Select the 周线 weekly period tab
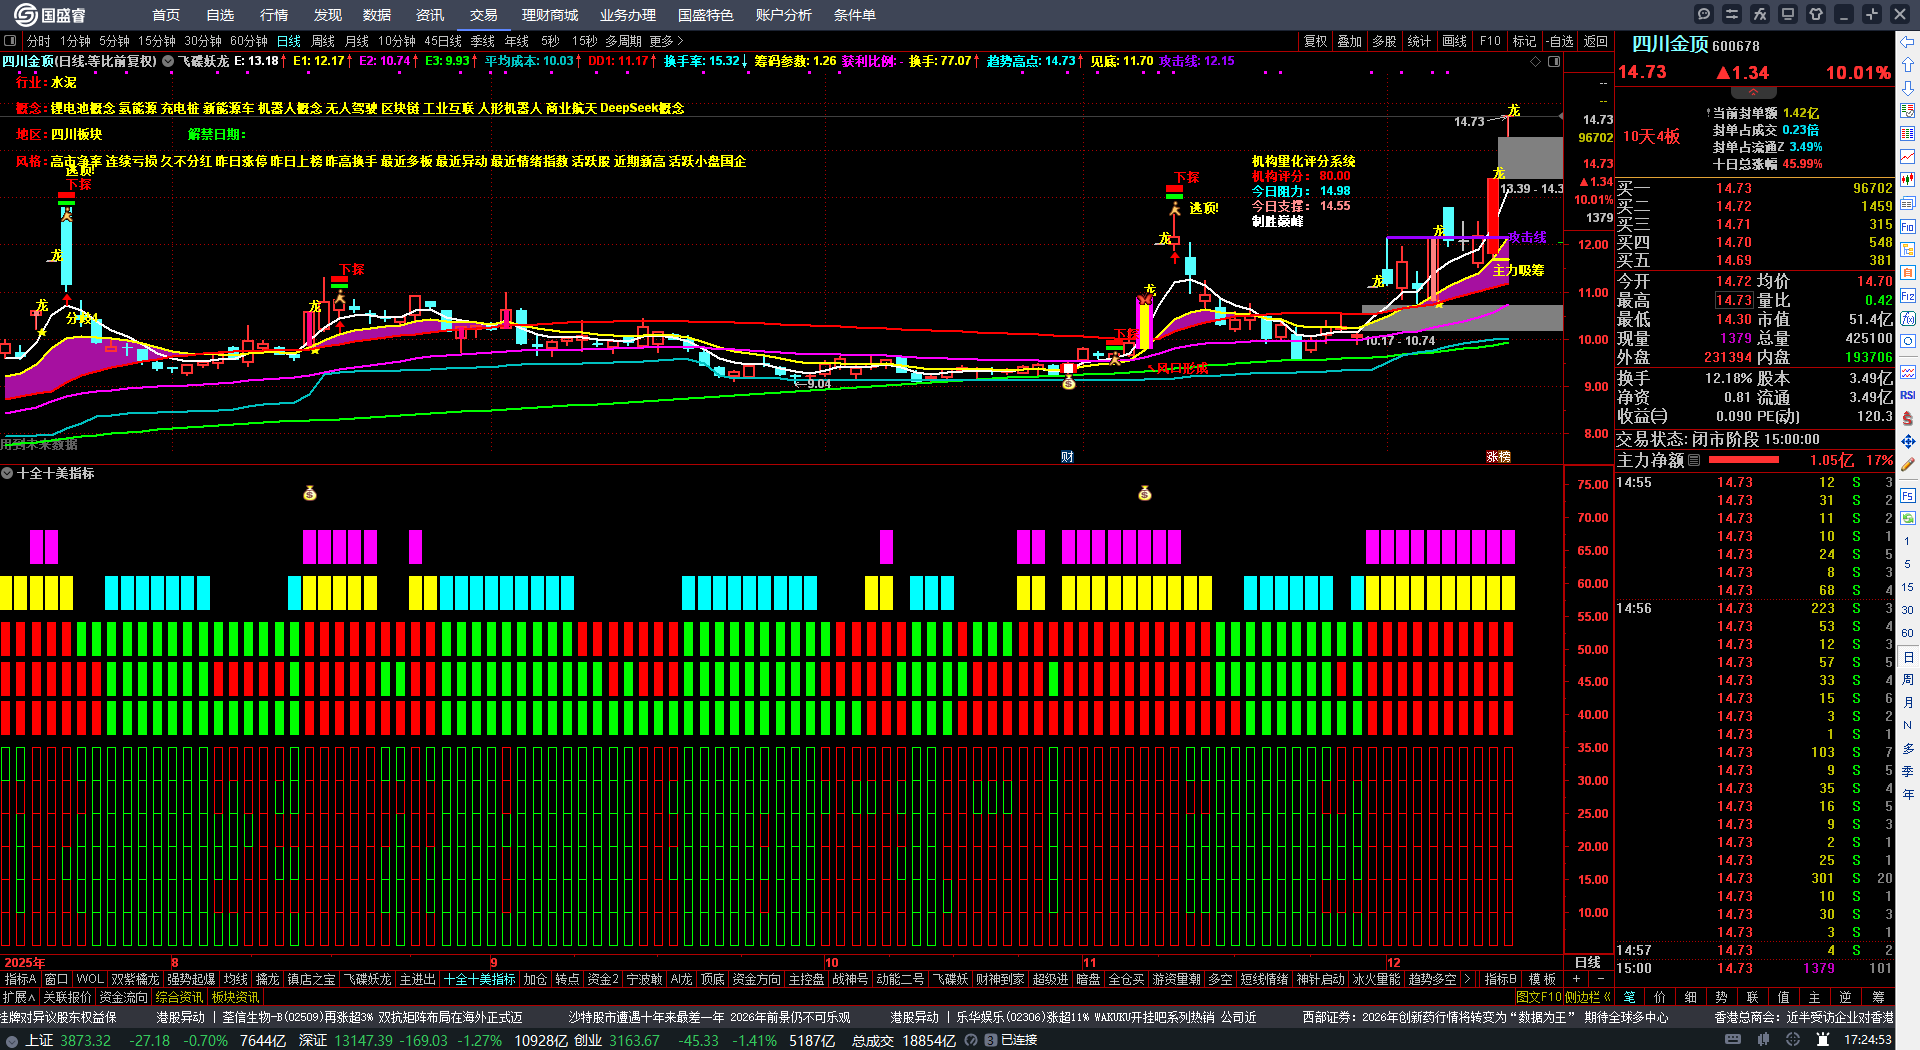The image size is (1920, 1050). (323, 41)
